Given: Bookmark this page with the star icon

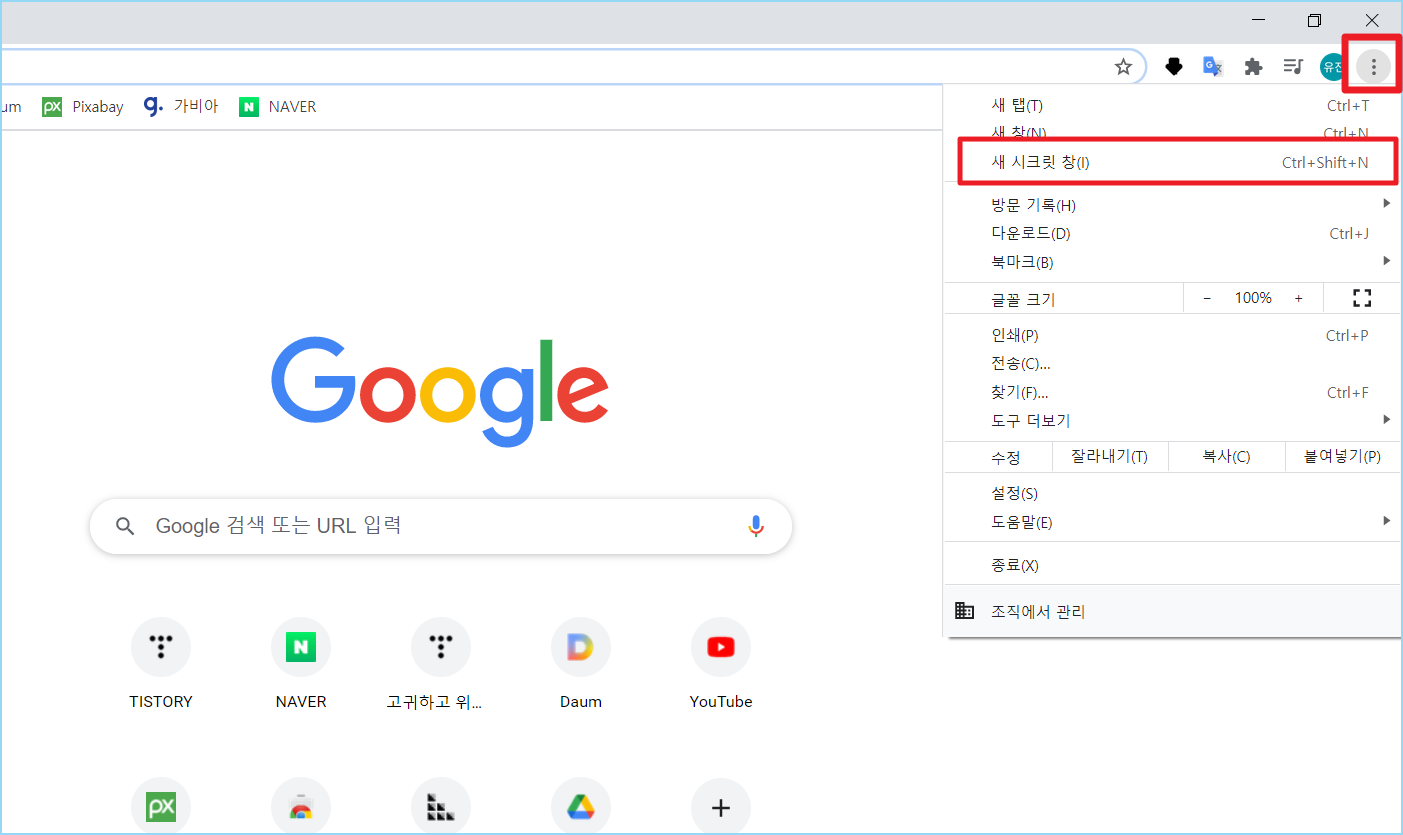Looking at the screenshot, I should point(1123,67).
